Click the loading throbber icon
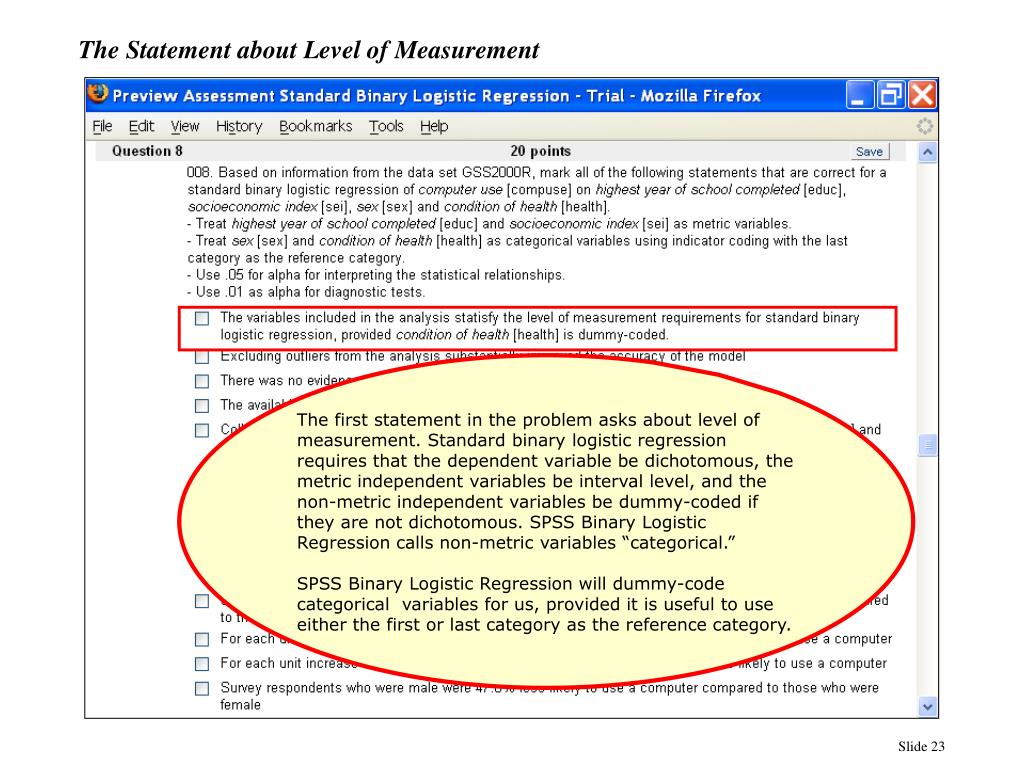The width and height of the screenshot is (1024, 768). [924, 126]
